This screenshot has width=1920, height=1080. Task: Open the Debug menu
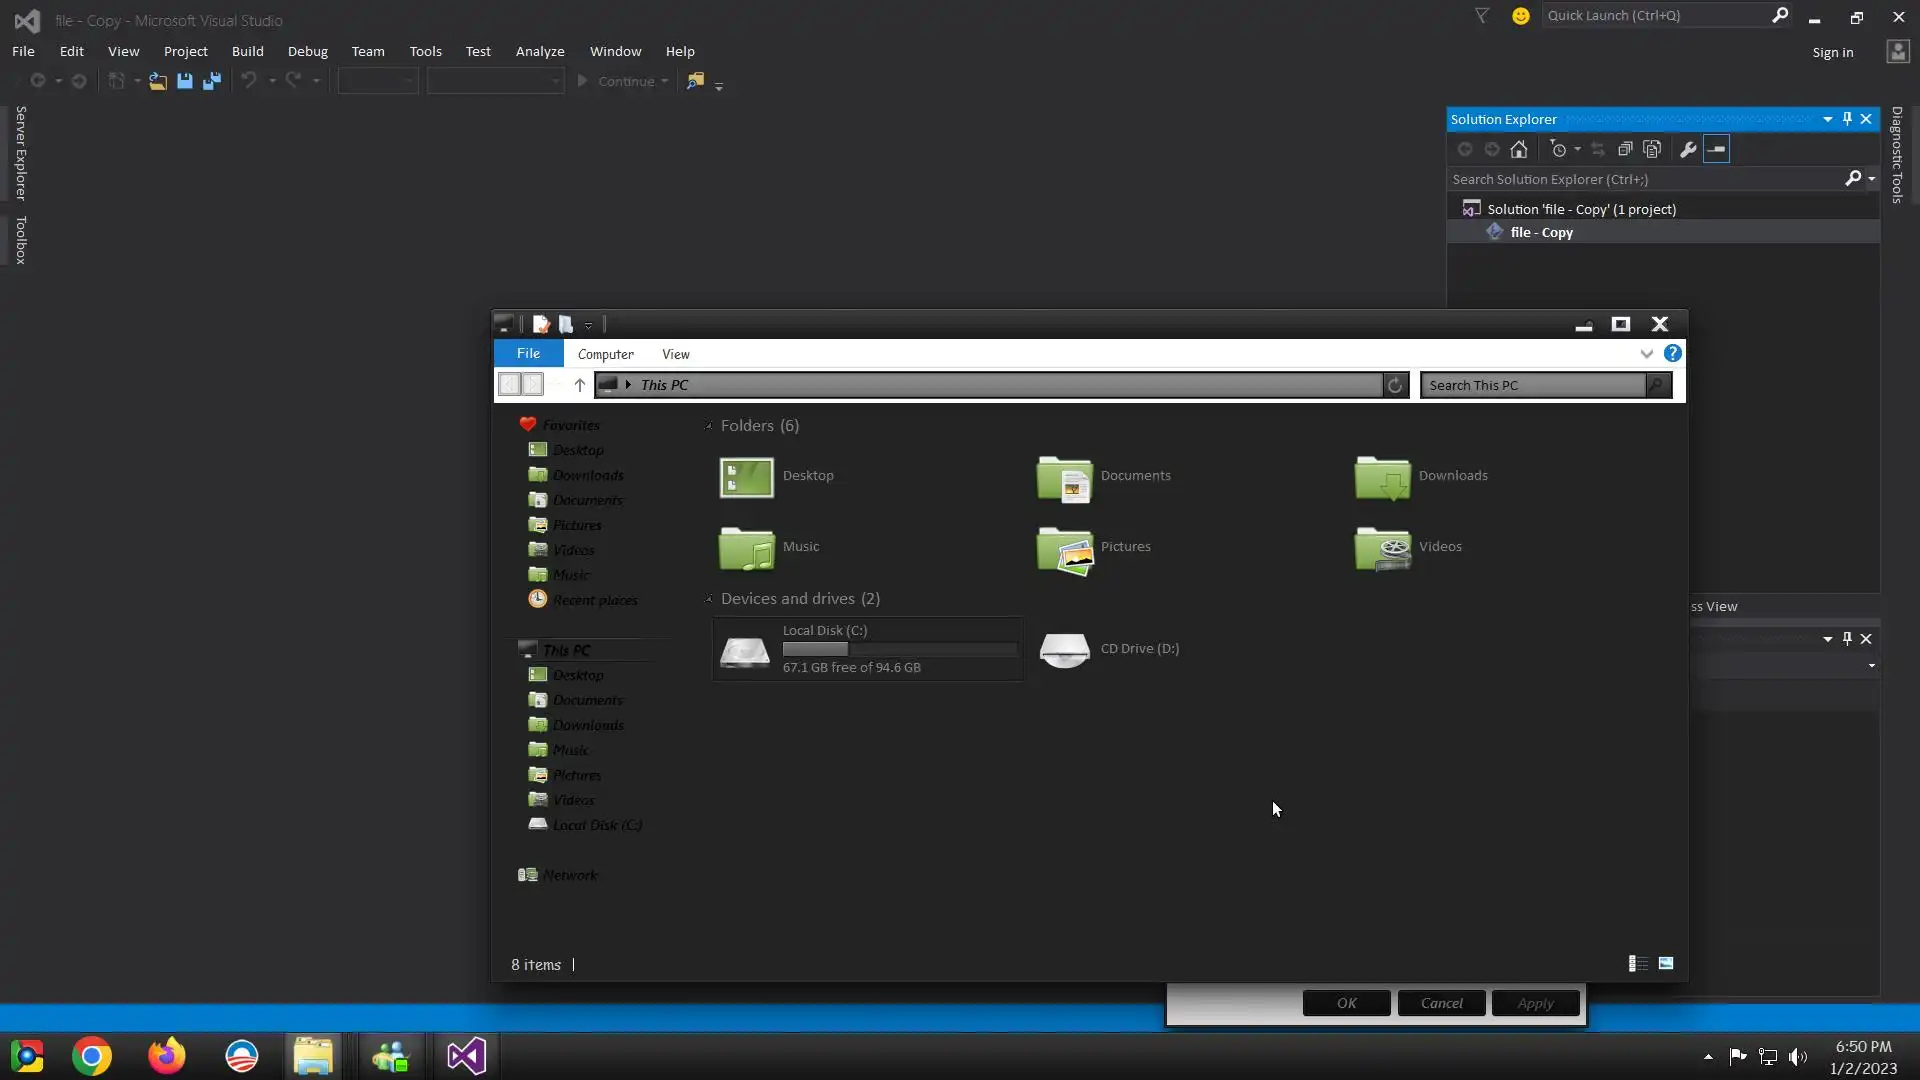tap(307, 51)
